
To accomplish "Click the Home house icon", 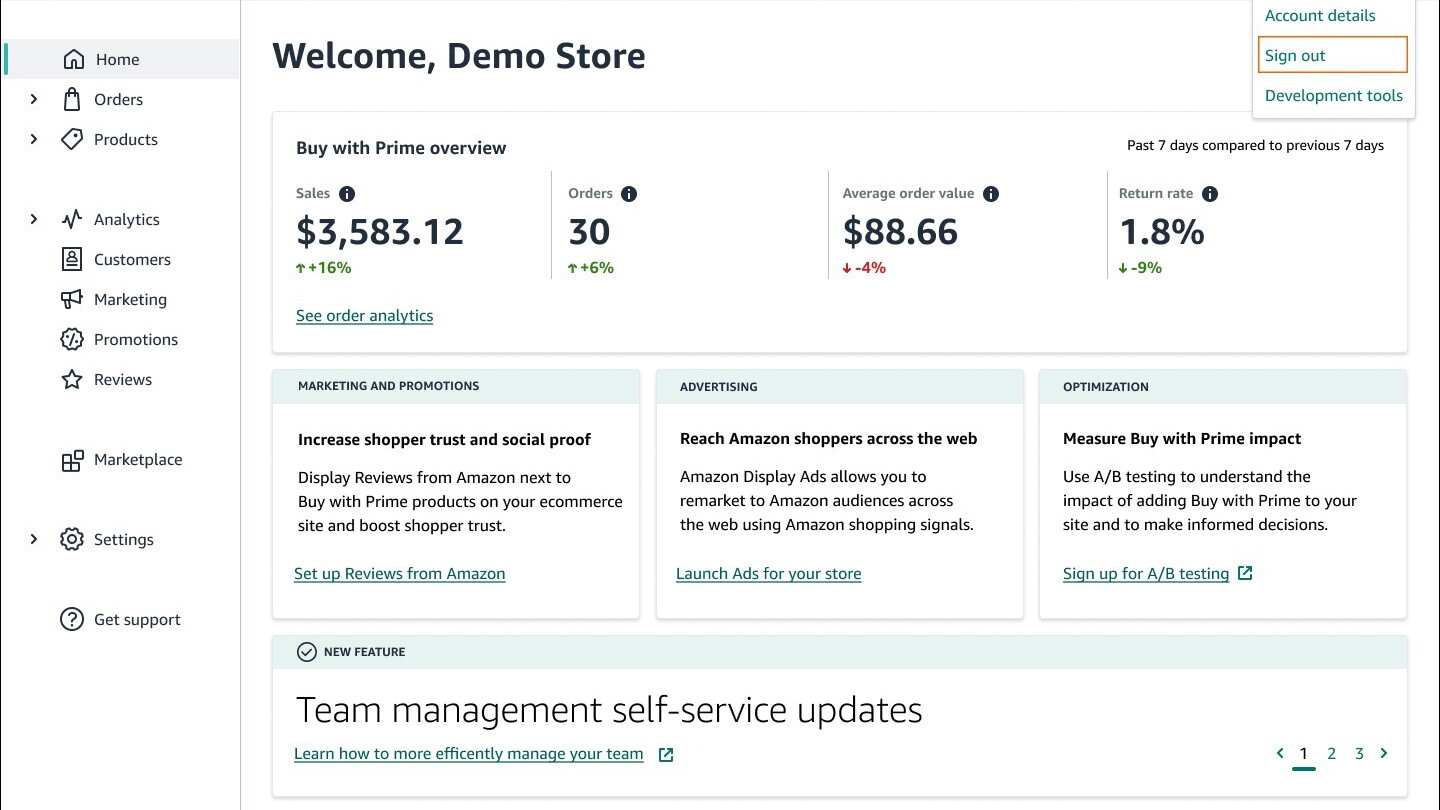I will (x=73, y=59).
